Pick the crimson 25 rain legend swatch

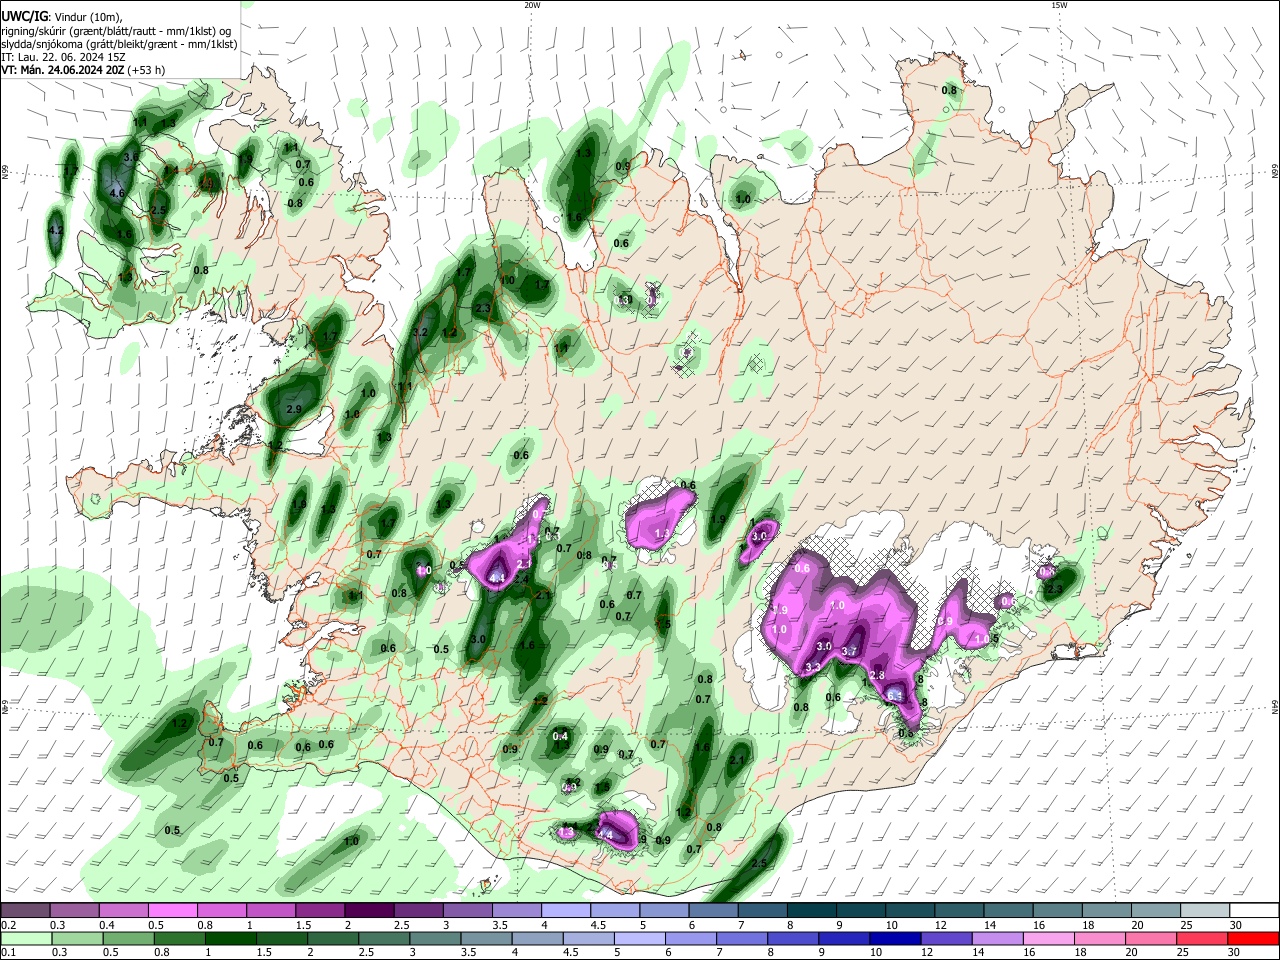(x=1203, y=938)
